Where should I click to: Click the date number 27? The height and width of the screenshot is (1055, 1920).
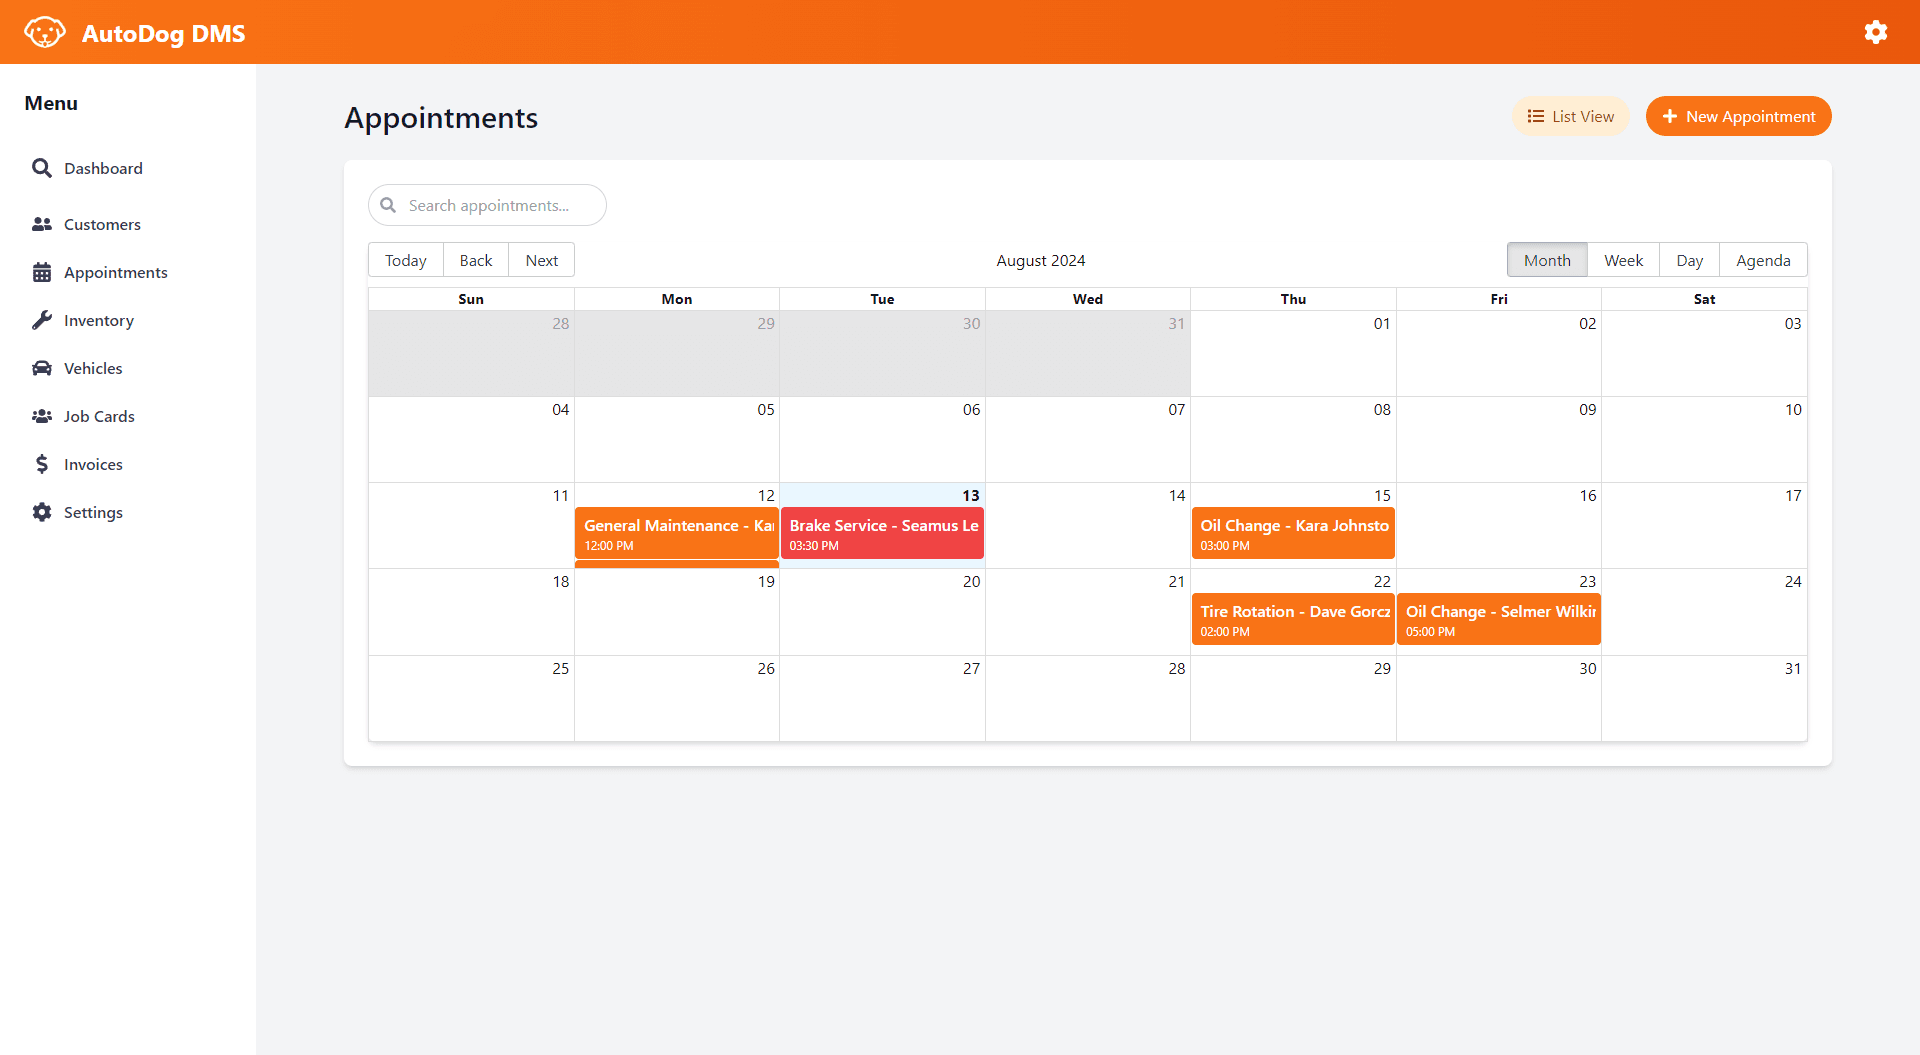tap(971, 668)
